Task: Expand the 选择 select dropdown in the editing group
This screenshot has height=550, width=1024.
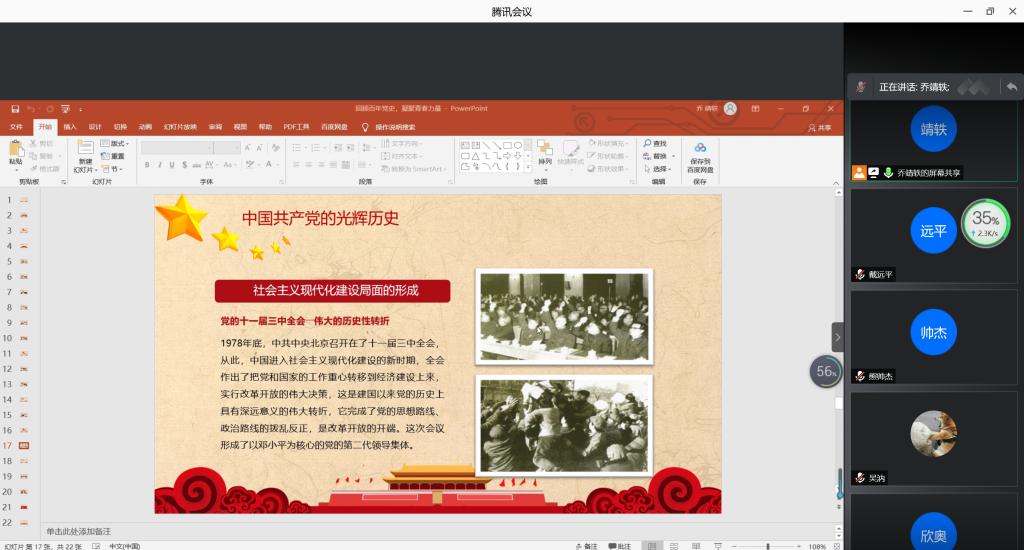Action: (x=658, y=169)
